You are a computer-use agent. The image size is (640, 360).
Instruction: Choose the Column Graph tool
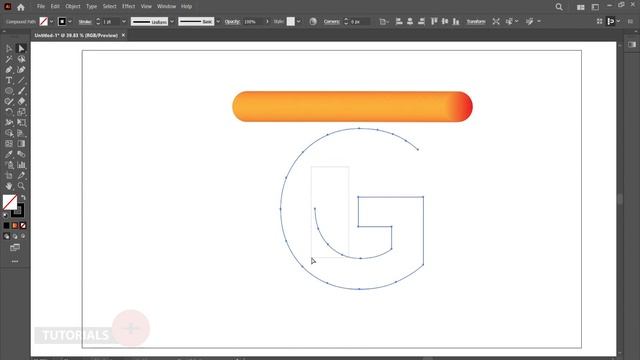(21, 165)
